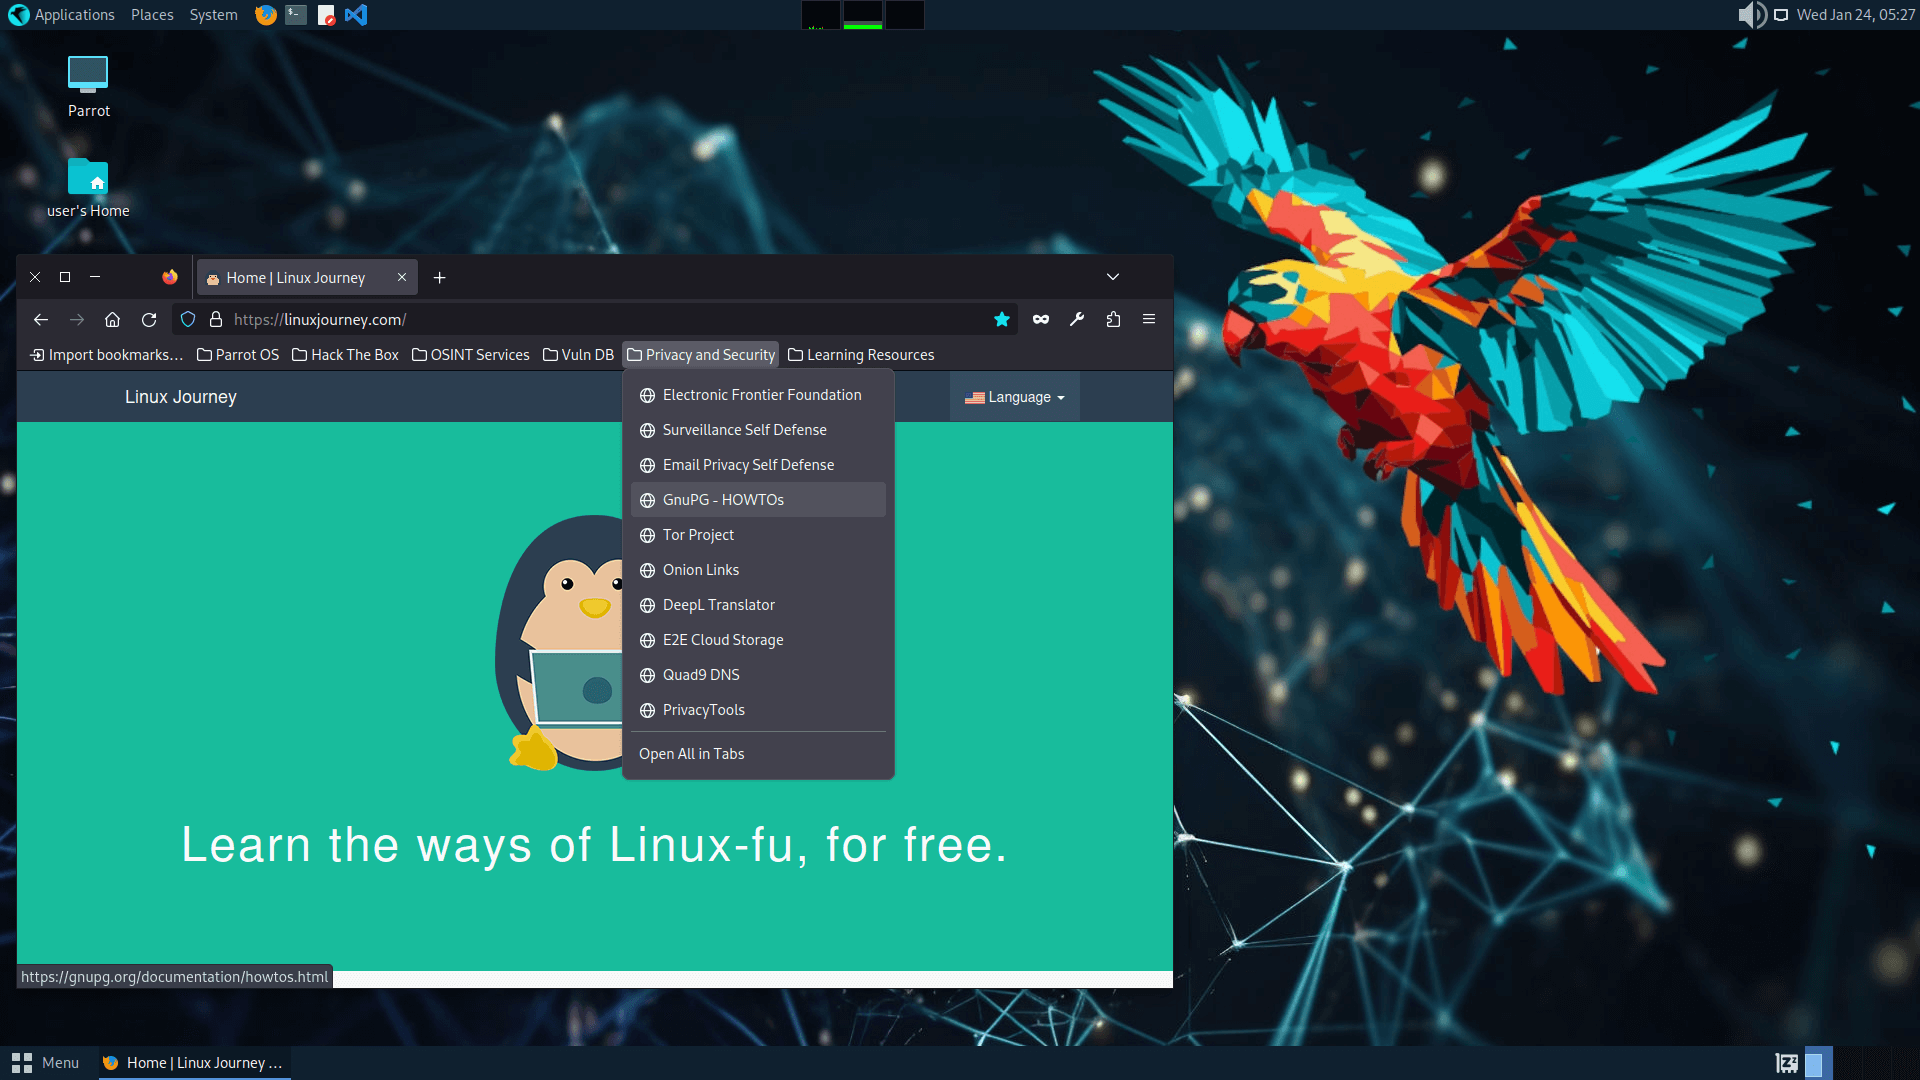Image resolution: width=1920 pixels, height=1080 pixels.
Task: Click the date and time clock
Action: pos(1855,15)
